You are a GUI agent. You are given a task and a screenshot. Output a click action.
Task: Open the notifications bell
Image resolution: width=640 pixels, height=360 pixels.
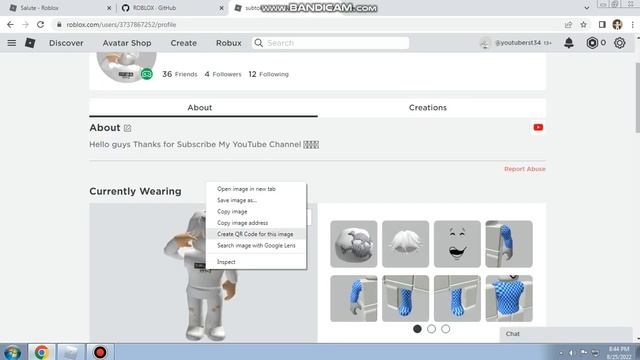[569, 42]
